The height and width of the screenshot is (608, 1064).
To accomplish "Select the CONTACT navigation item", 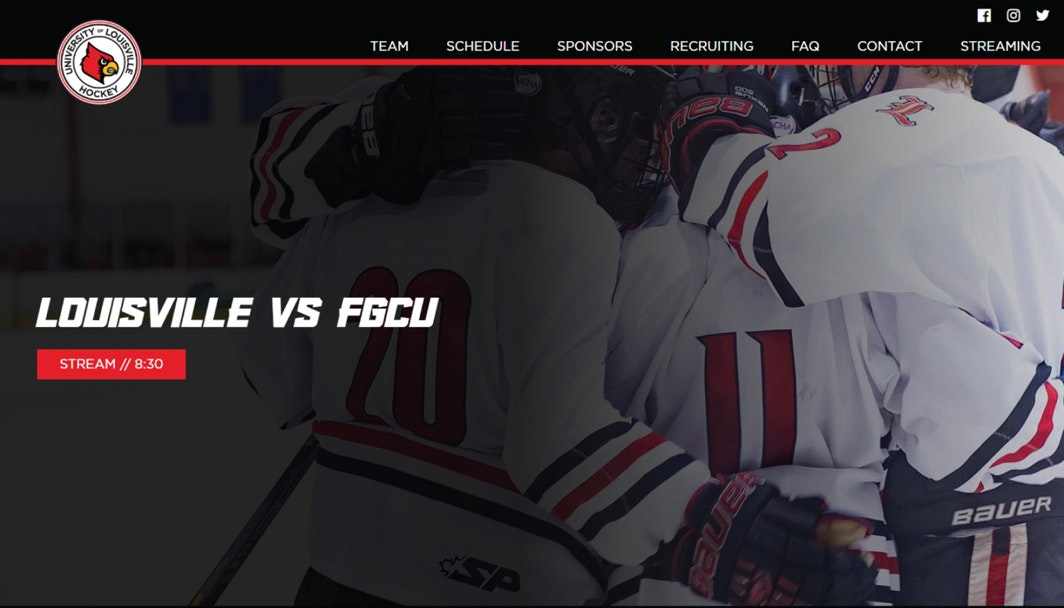I will click(890, 46).
